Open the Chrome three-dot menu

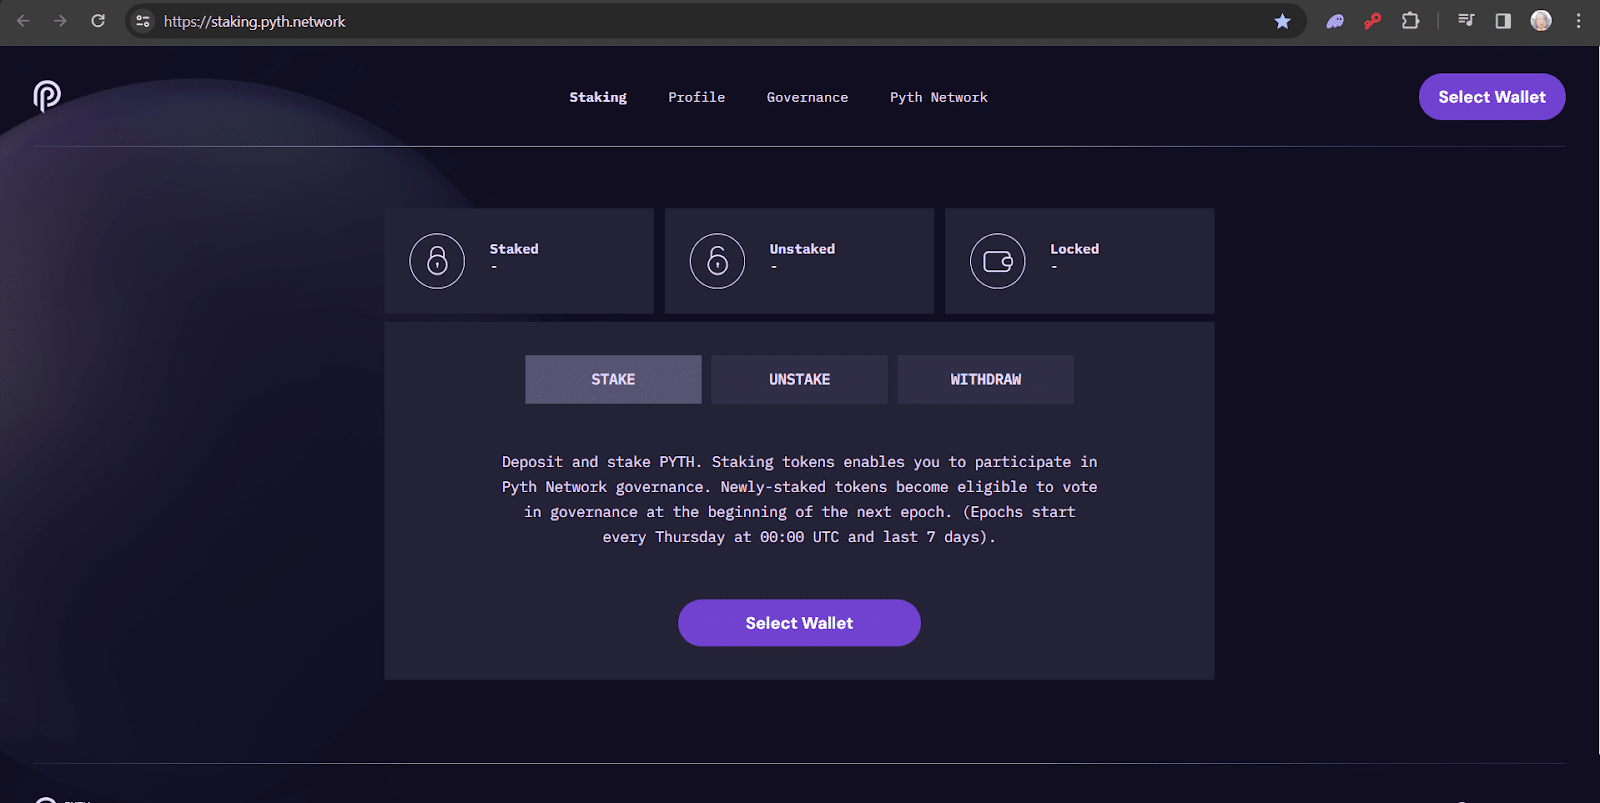click(x=1579, y=21)
